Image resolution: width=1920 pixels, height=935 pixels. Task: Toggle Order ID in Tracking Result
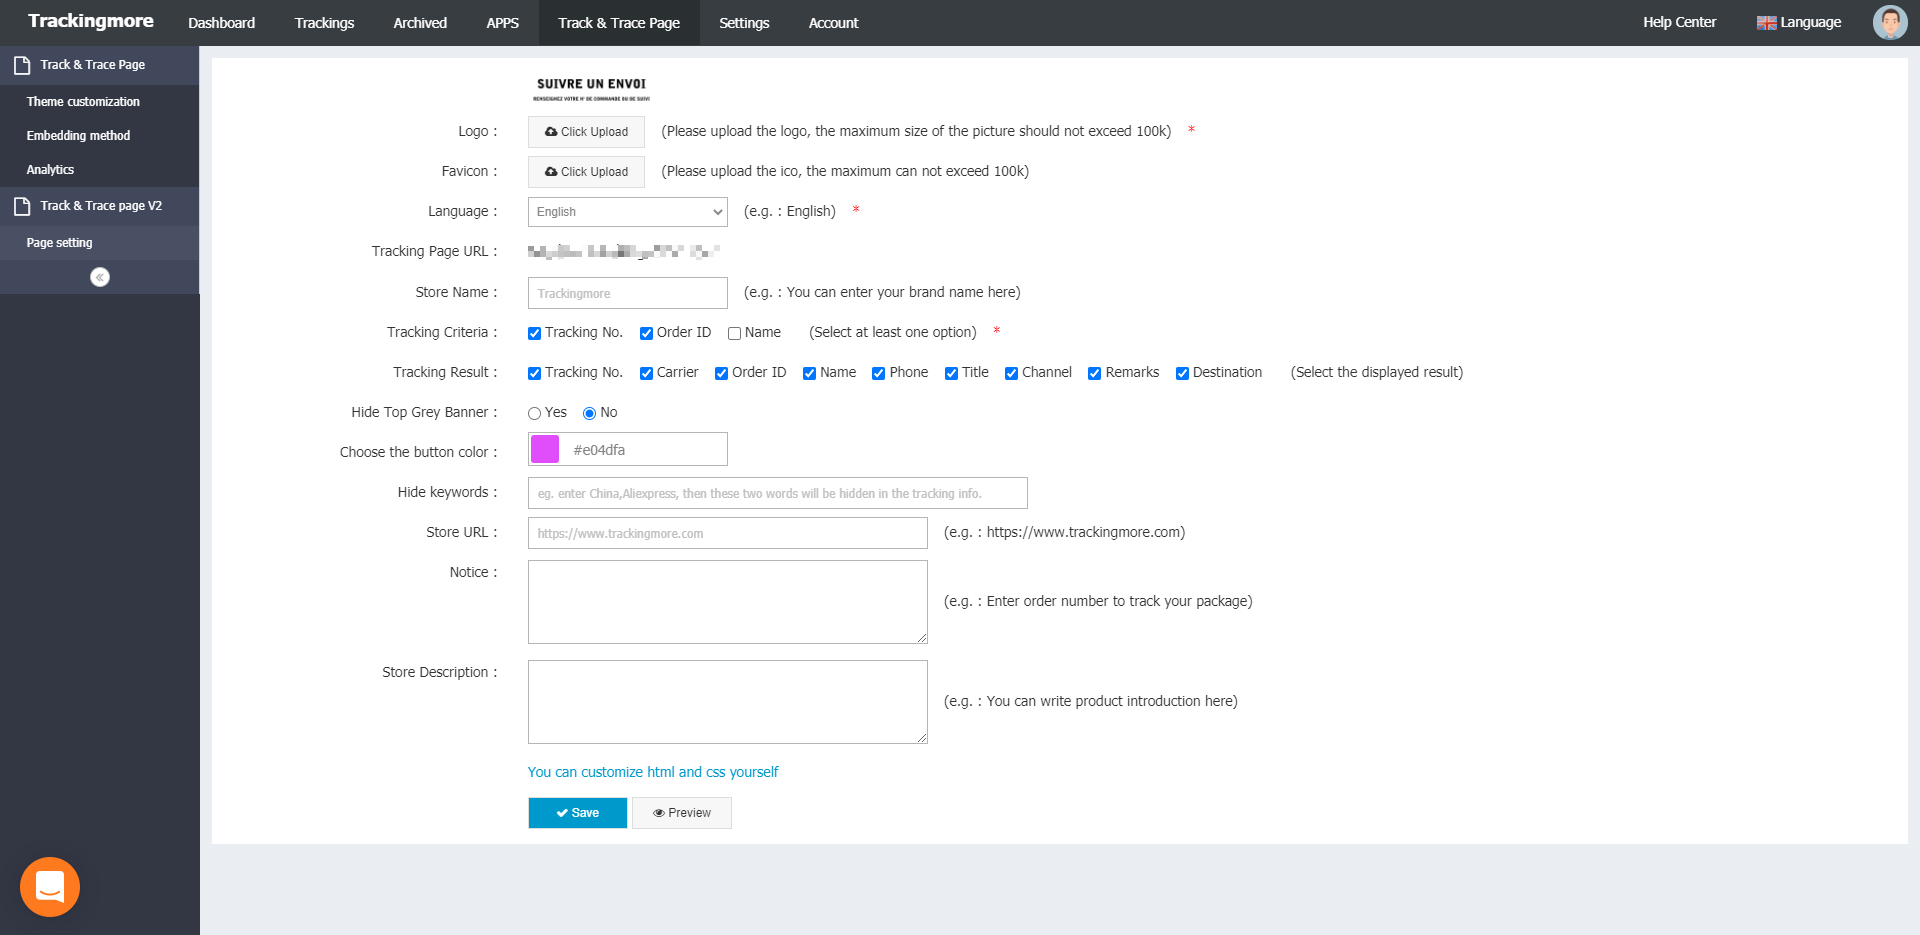pyautogui.click(x=721, y=373)
